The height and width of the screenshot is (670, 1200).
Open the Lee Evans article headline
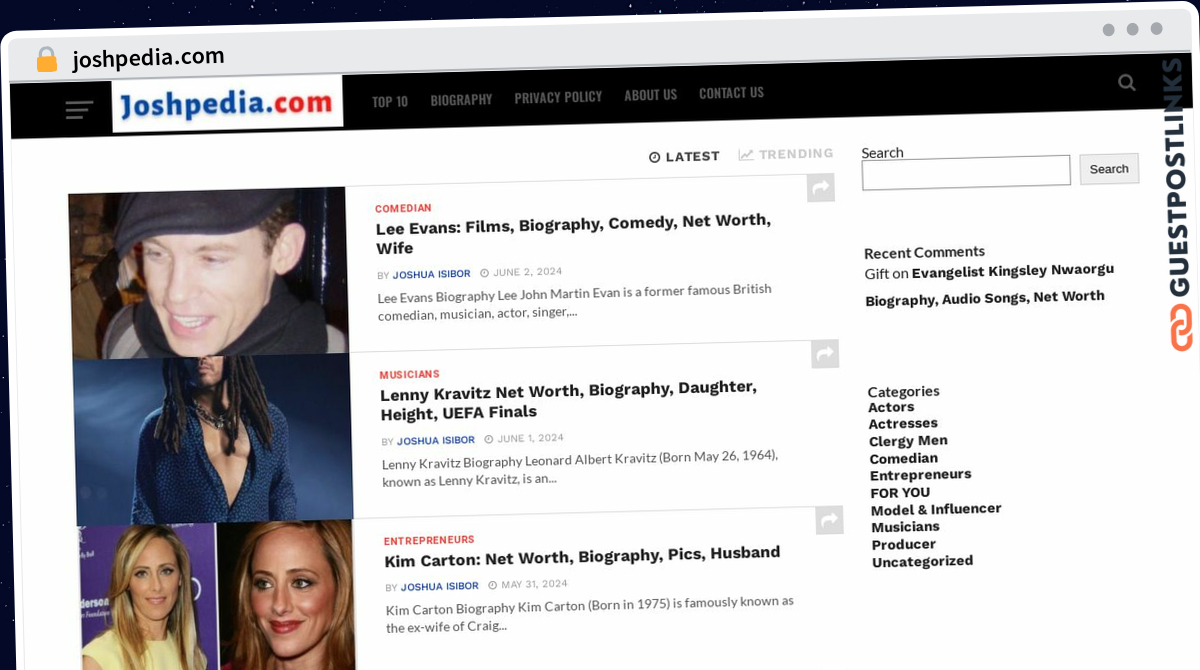(x=573, y=234)
